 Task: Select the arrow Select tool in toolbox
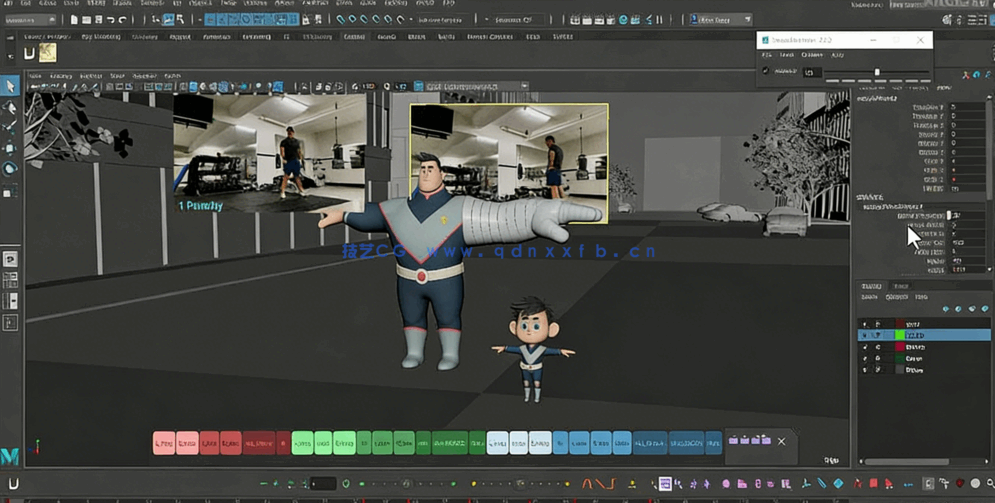11,87
